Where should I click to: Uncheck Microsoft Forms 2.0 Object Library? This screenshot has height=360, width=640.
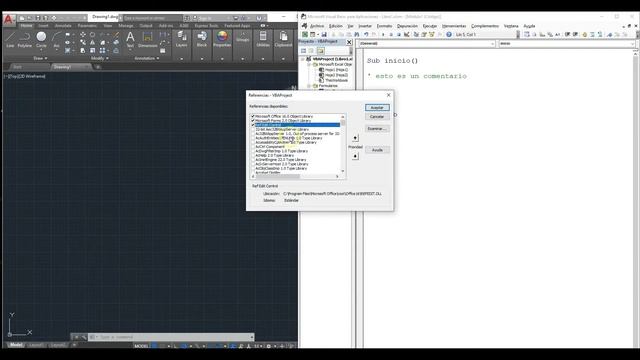(253, 121)
